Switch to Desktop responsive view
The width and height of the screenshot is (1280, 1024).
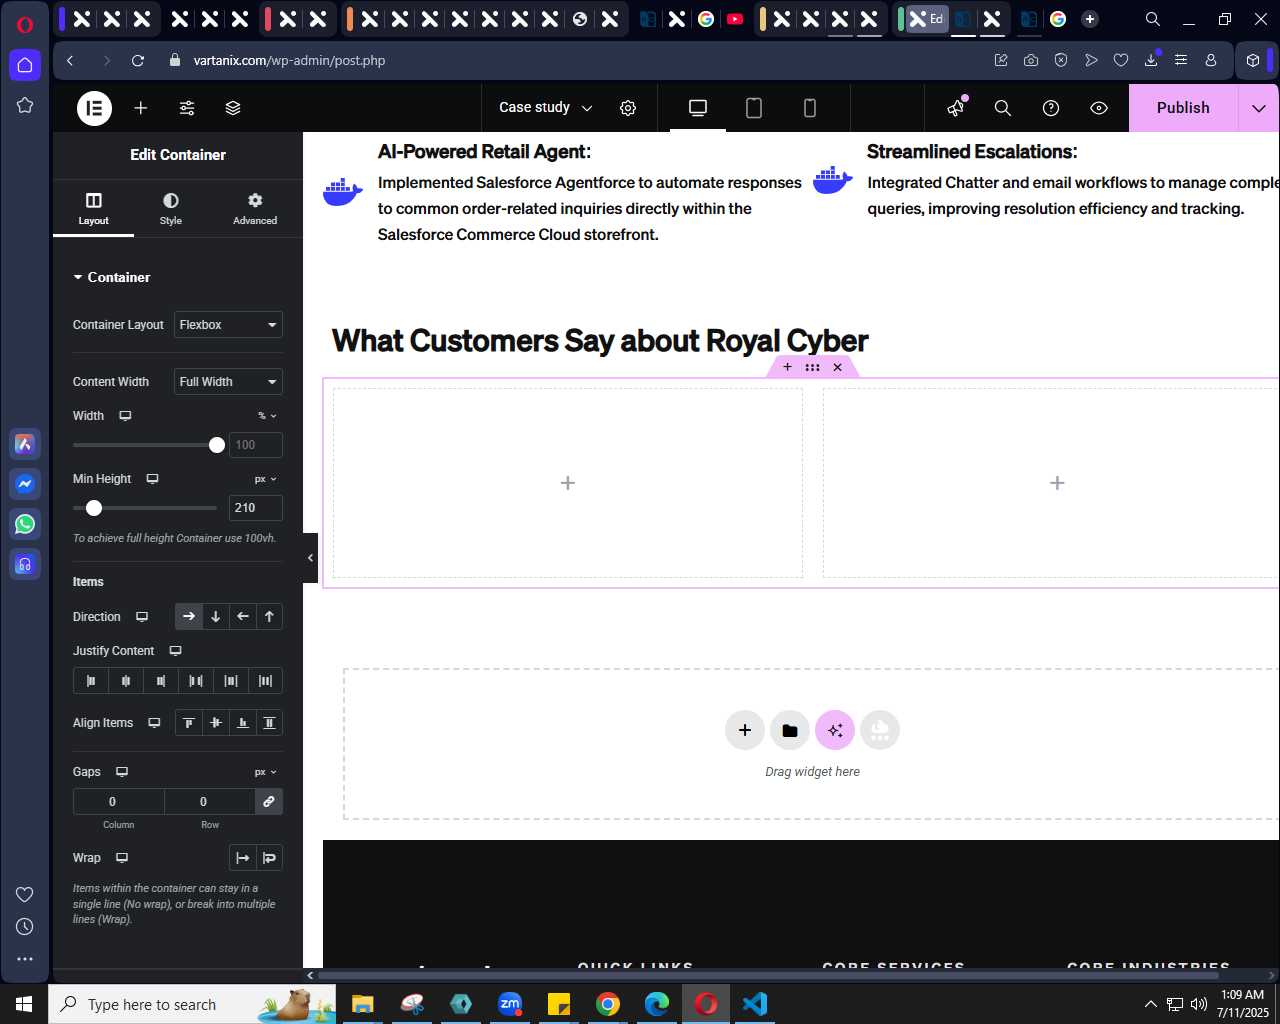point(698,108)
